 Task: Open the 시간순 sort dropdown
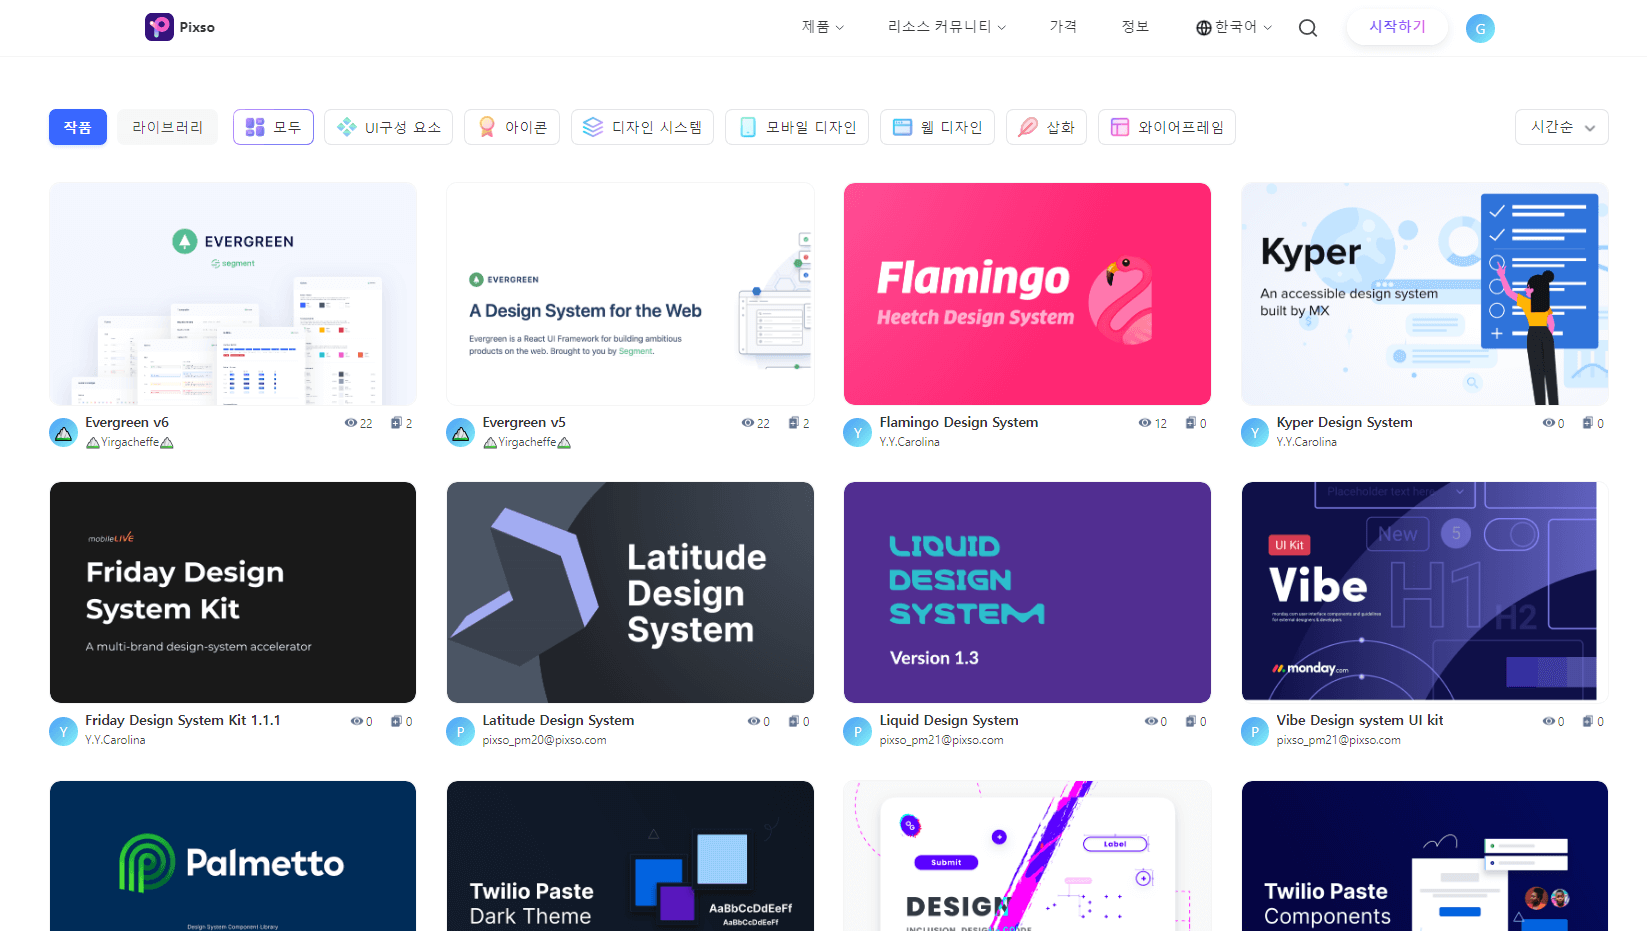[x=1562, y=127]
